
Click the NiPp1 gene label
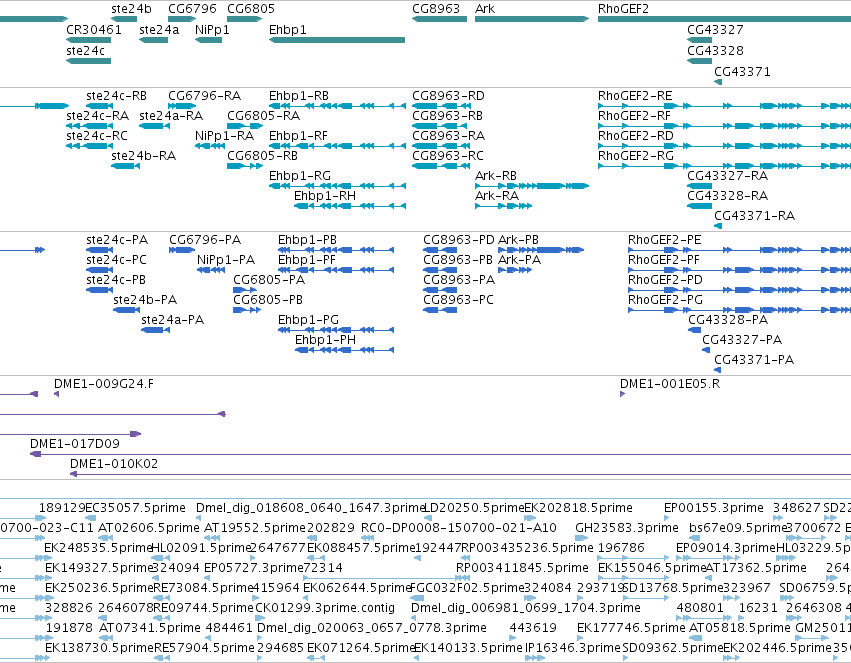point(212,29)
